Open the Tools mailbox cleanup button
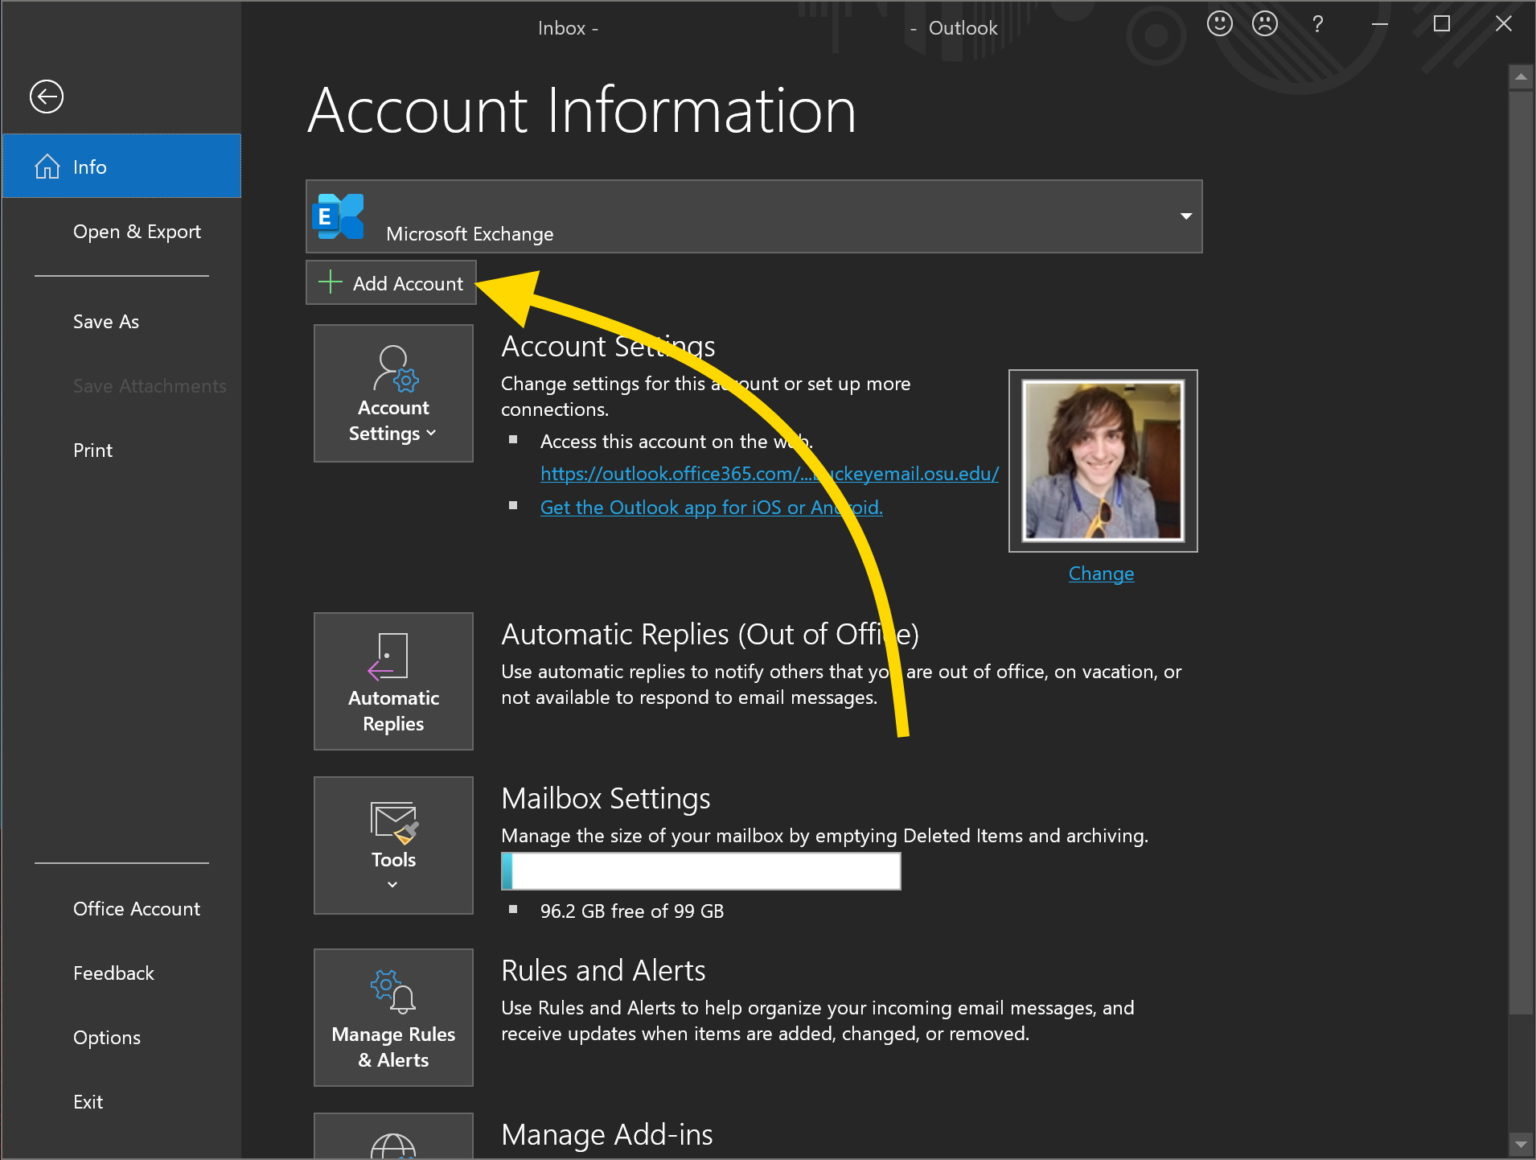The image size is (1536, 1160). 393,845
